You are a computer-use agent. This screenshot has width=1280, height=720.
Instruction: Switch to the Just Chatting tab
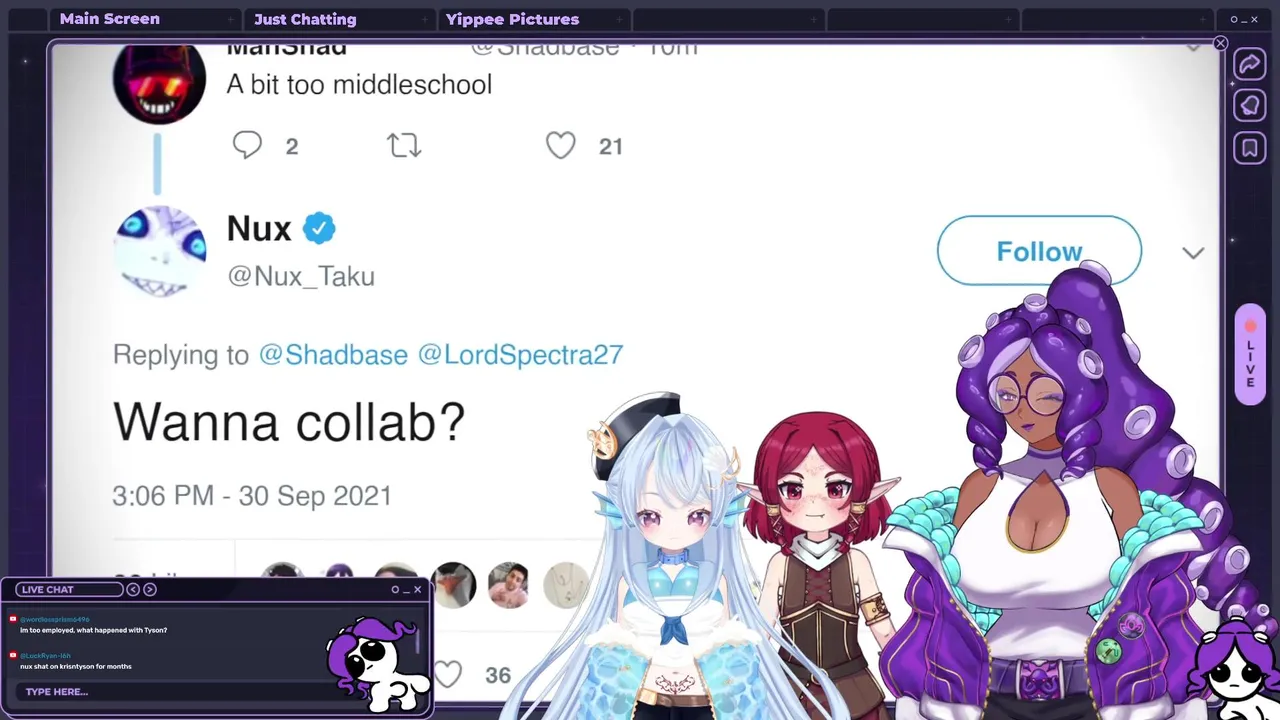(305, 19)
